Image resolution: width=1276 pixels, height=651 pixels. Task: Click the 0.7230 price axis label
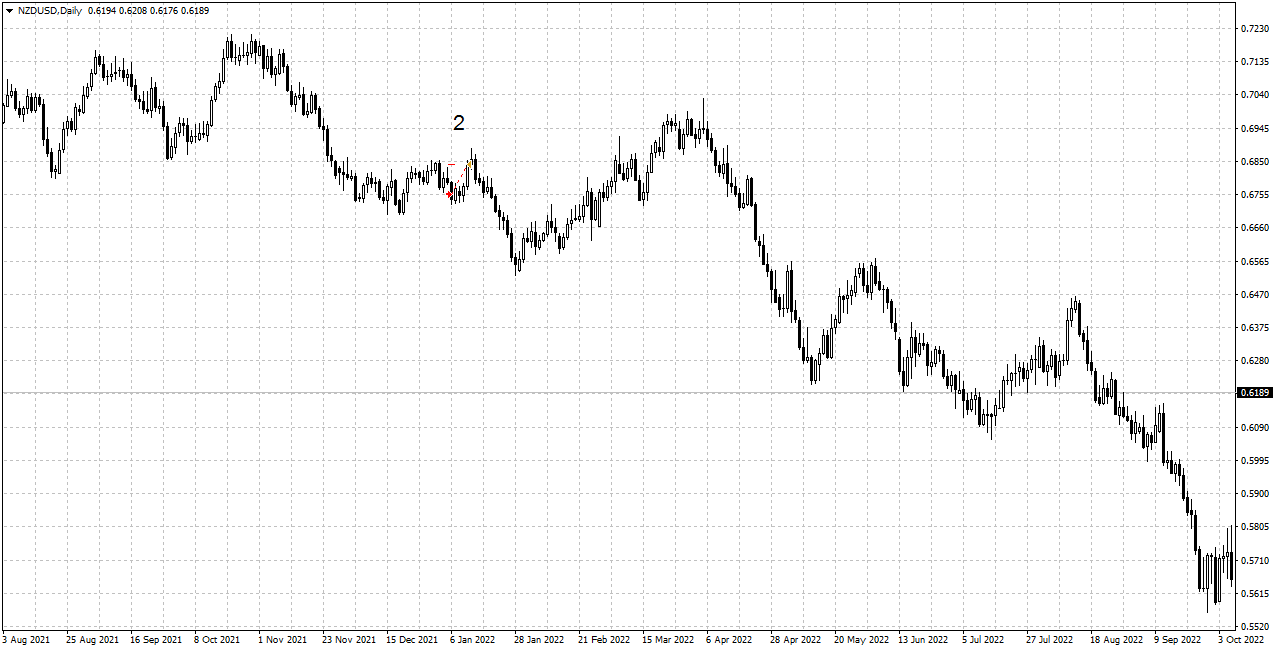click(1256, 28)
